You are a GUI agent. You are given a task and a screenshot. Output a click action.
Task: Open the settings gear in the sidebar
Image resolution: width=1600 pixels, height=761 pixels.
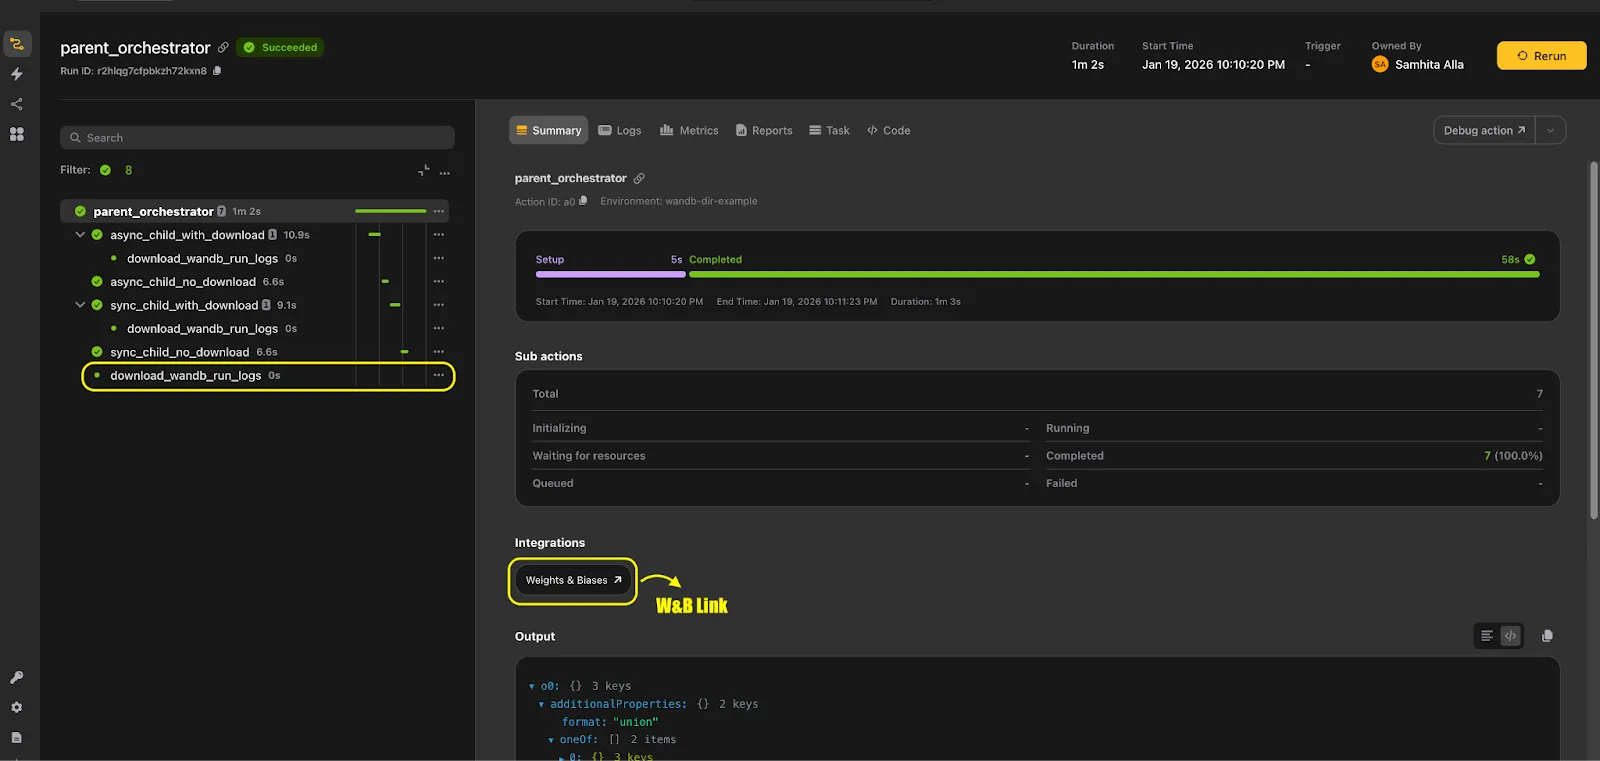17,707
